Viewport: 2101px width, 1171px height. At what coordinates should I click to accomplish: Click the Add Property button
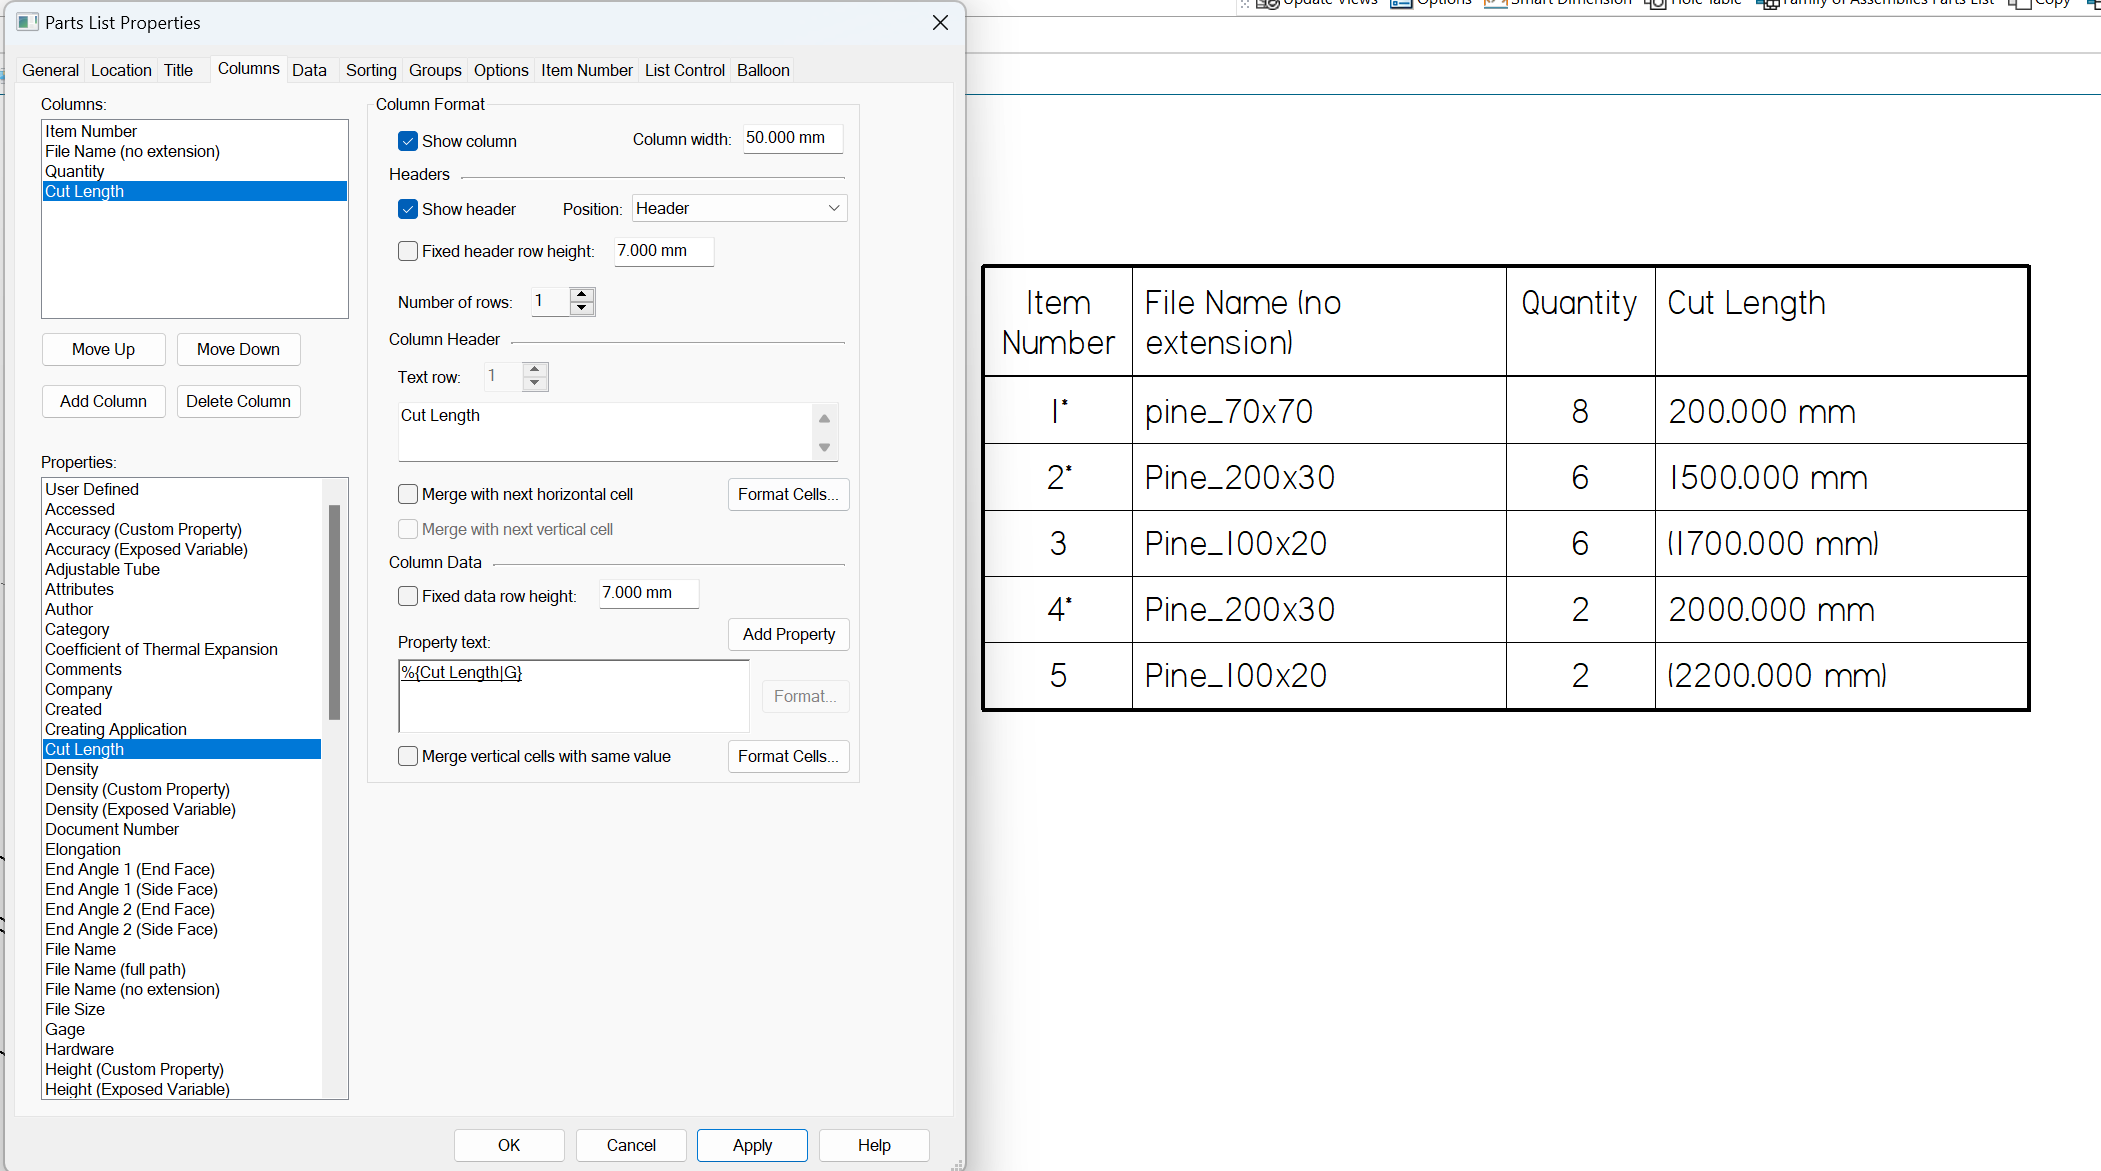click(x=788, y=634)
